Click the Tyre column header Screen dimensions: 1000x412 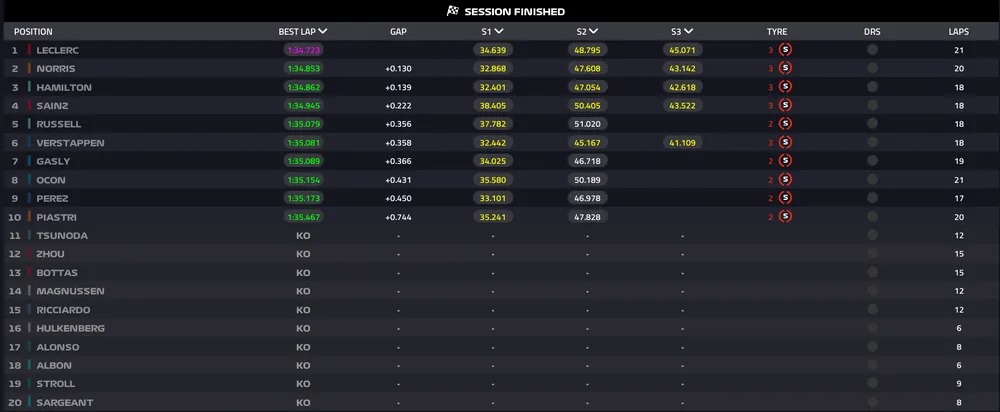point(777,31)
